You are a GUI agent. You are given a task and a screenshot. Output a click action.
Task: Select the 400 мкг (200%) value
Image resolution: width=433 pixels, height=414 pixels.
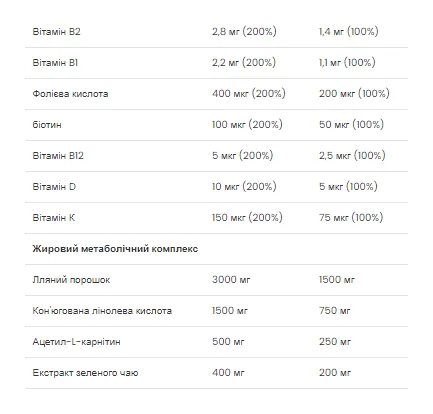(x=249, y=94)
